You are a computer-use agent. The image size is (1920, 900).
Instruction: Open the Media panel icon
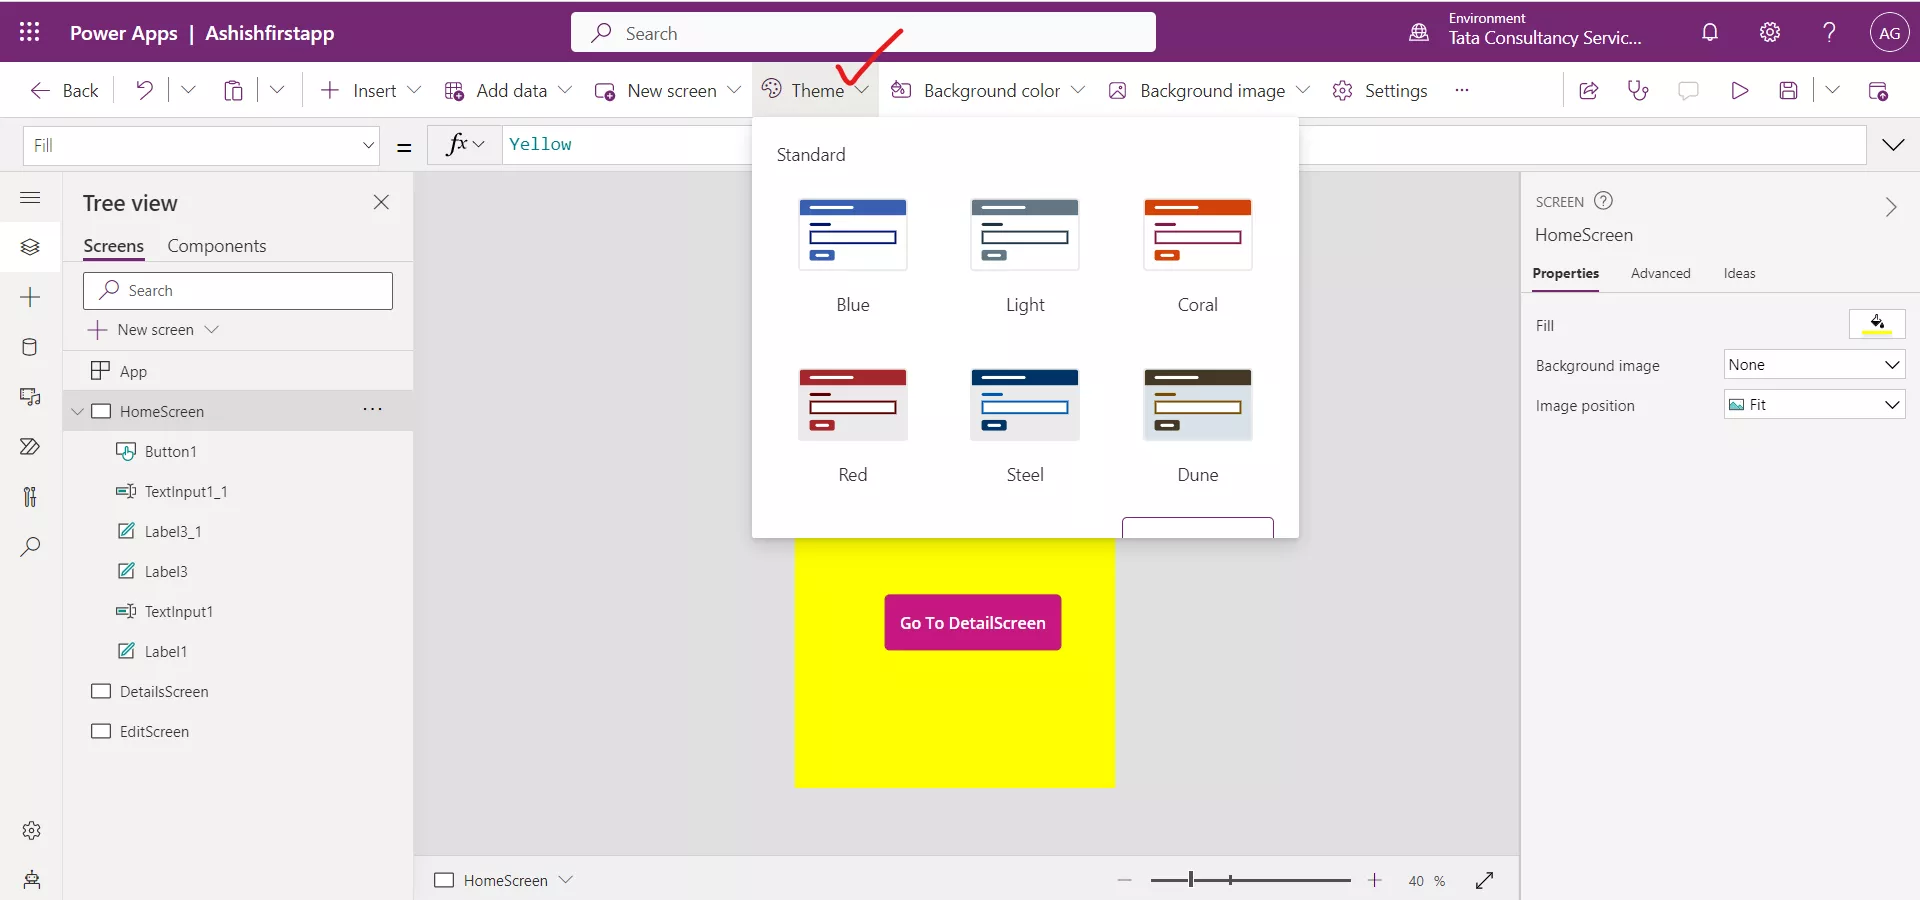[x=30, y=397]
